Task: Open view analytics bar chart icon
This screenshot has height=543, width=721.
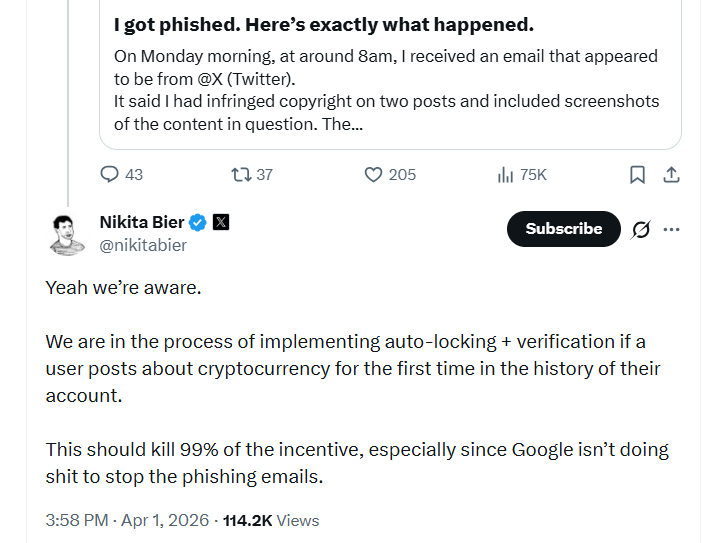Action: click(x=505, y=175)
